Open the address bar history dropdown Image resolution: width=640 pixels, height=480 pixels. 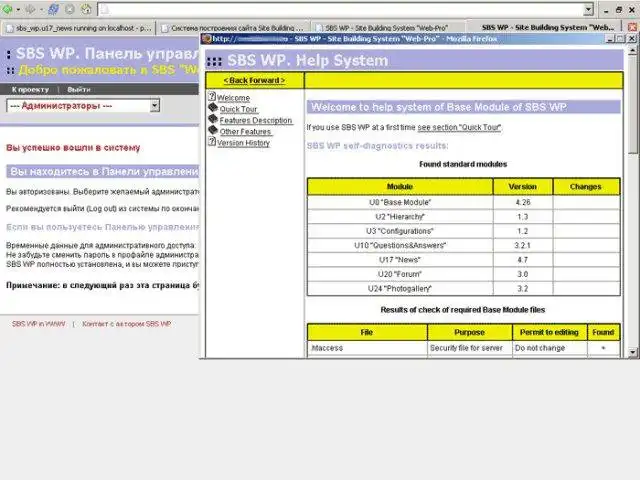pos(588,9)
